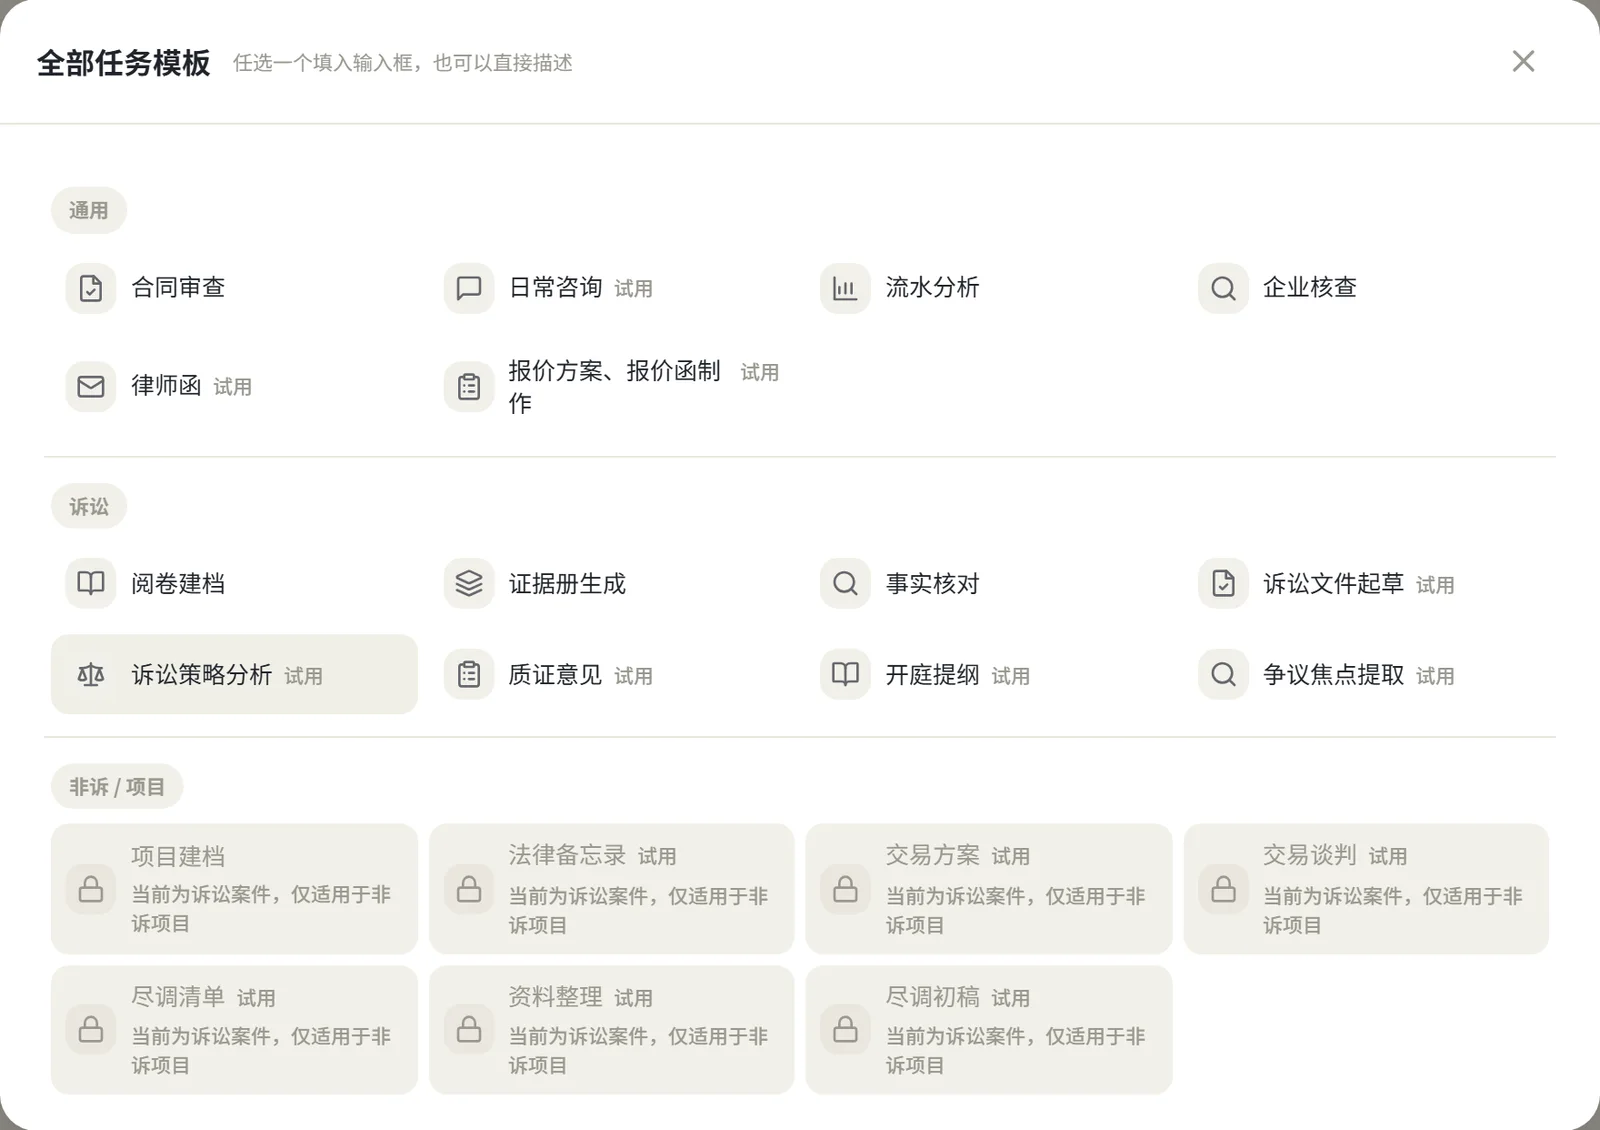Pick the 事实核对 template label

click(x=932, y=583)
